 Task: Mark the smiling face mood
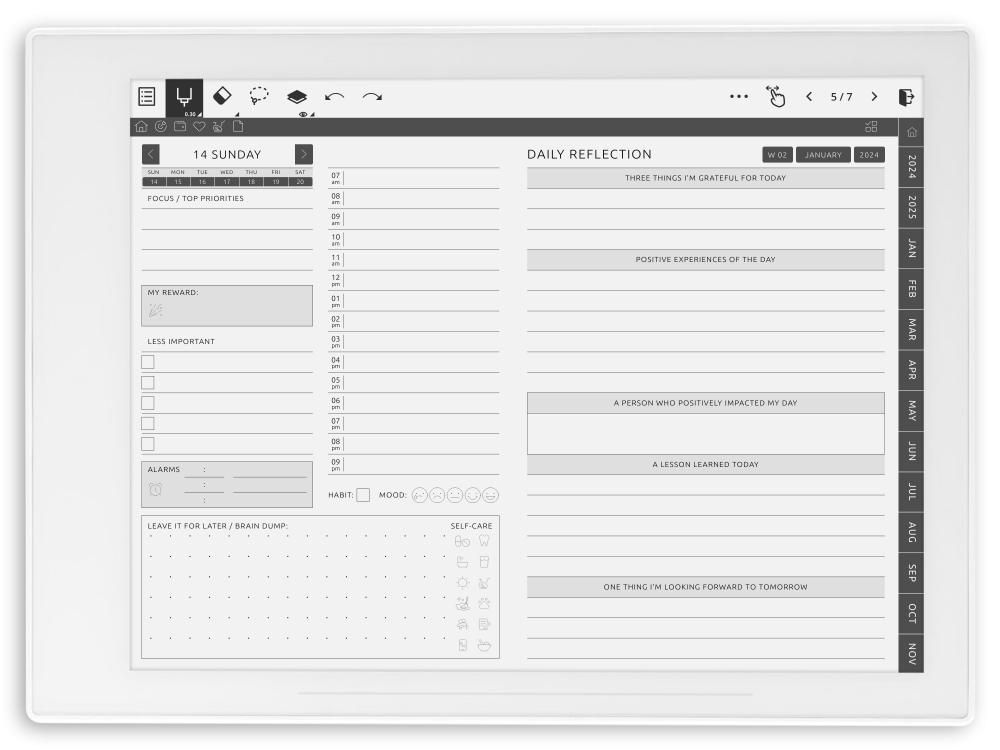click(x=473, y=495)
